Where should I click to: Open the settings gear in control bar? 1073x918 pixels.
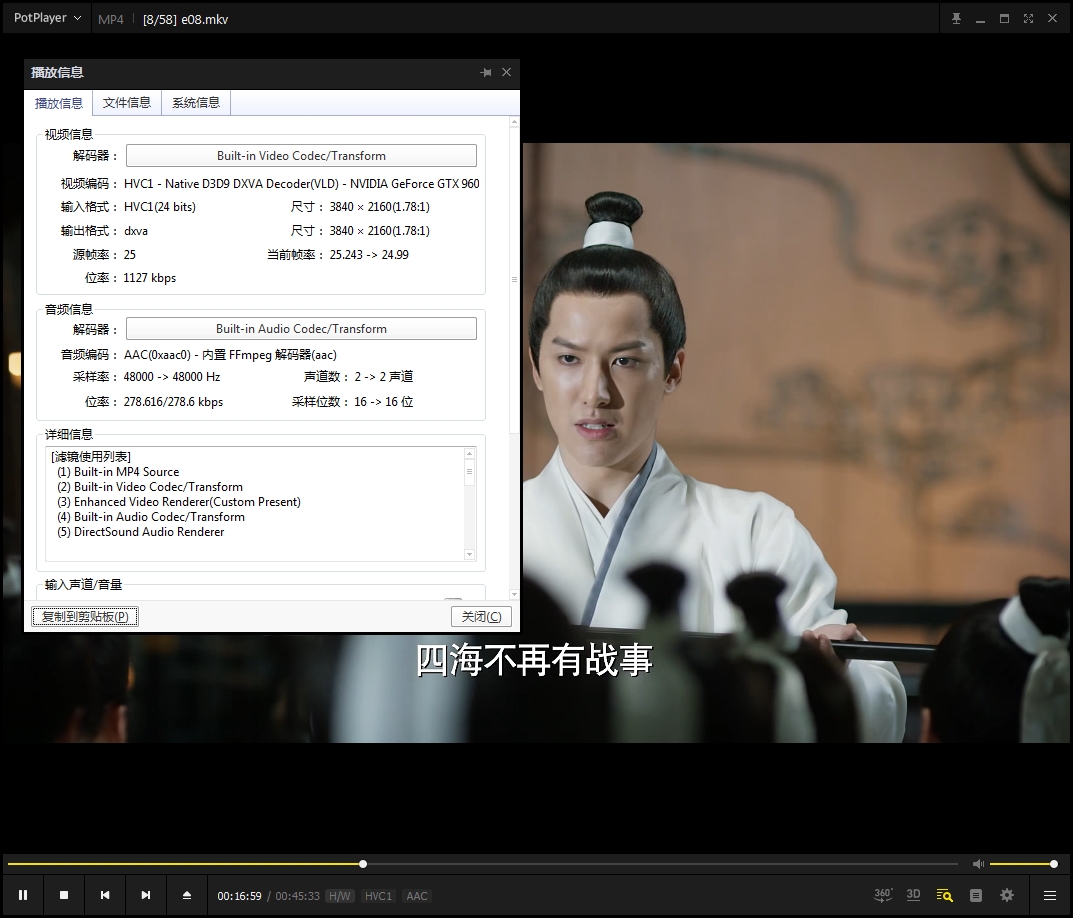point(1007,895)
